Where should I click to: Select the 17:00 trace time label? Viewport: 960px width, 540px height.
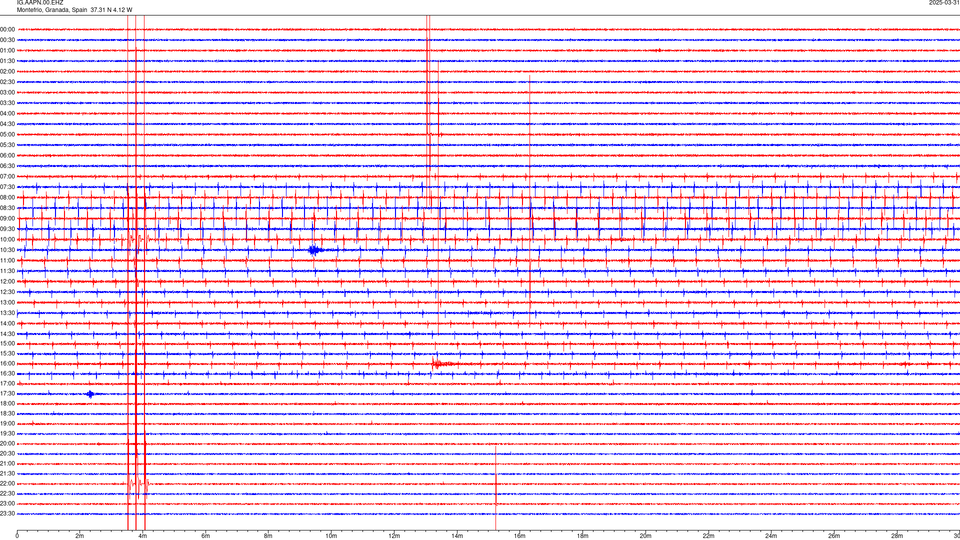tap(8, 384)
